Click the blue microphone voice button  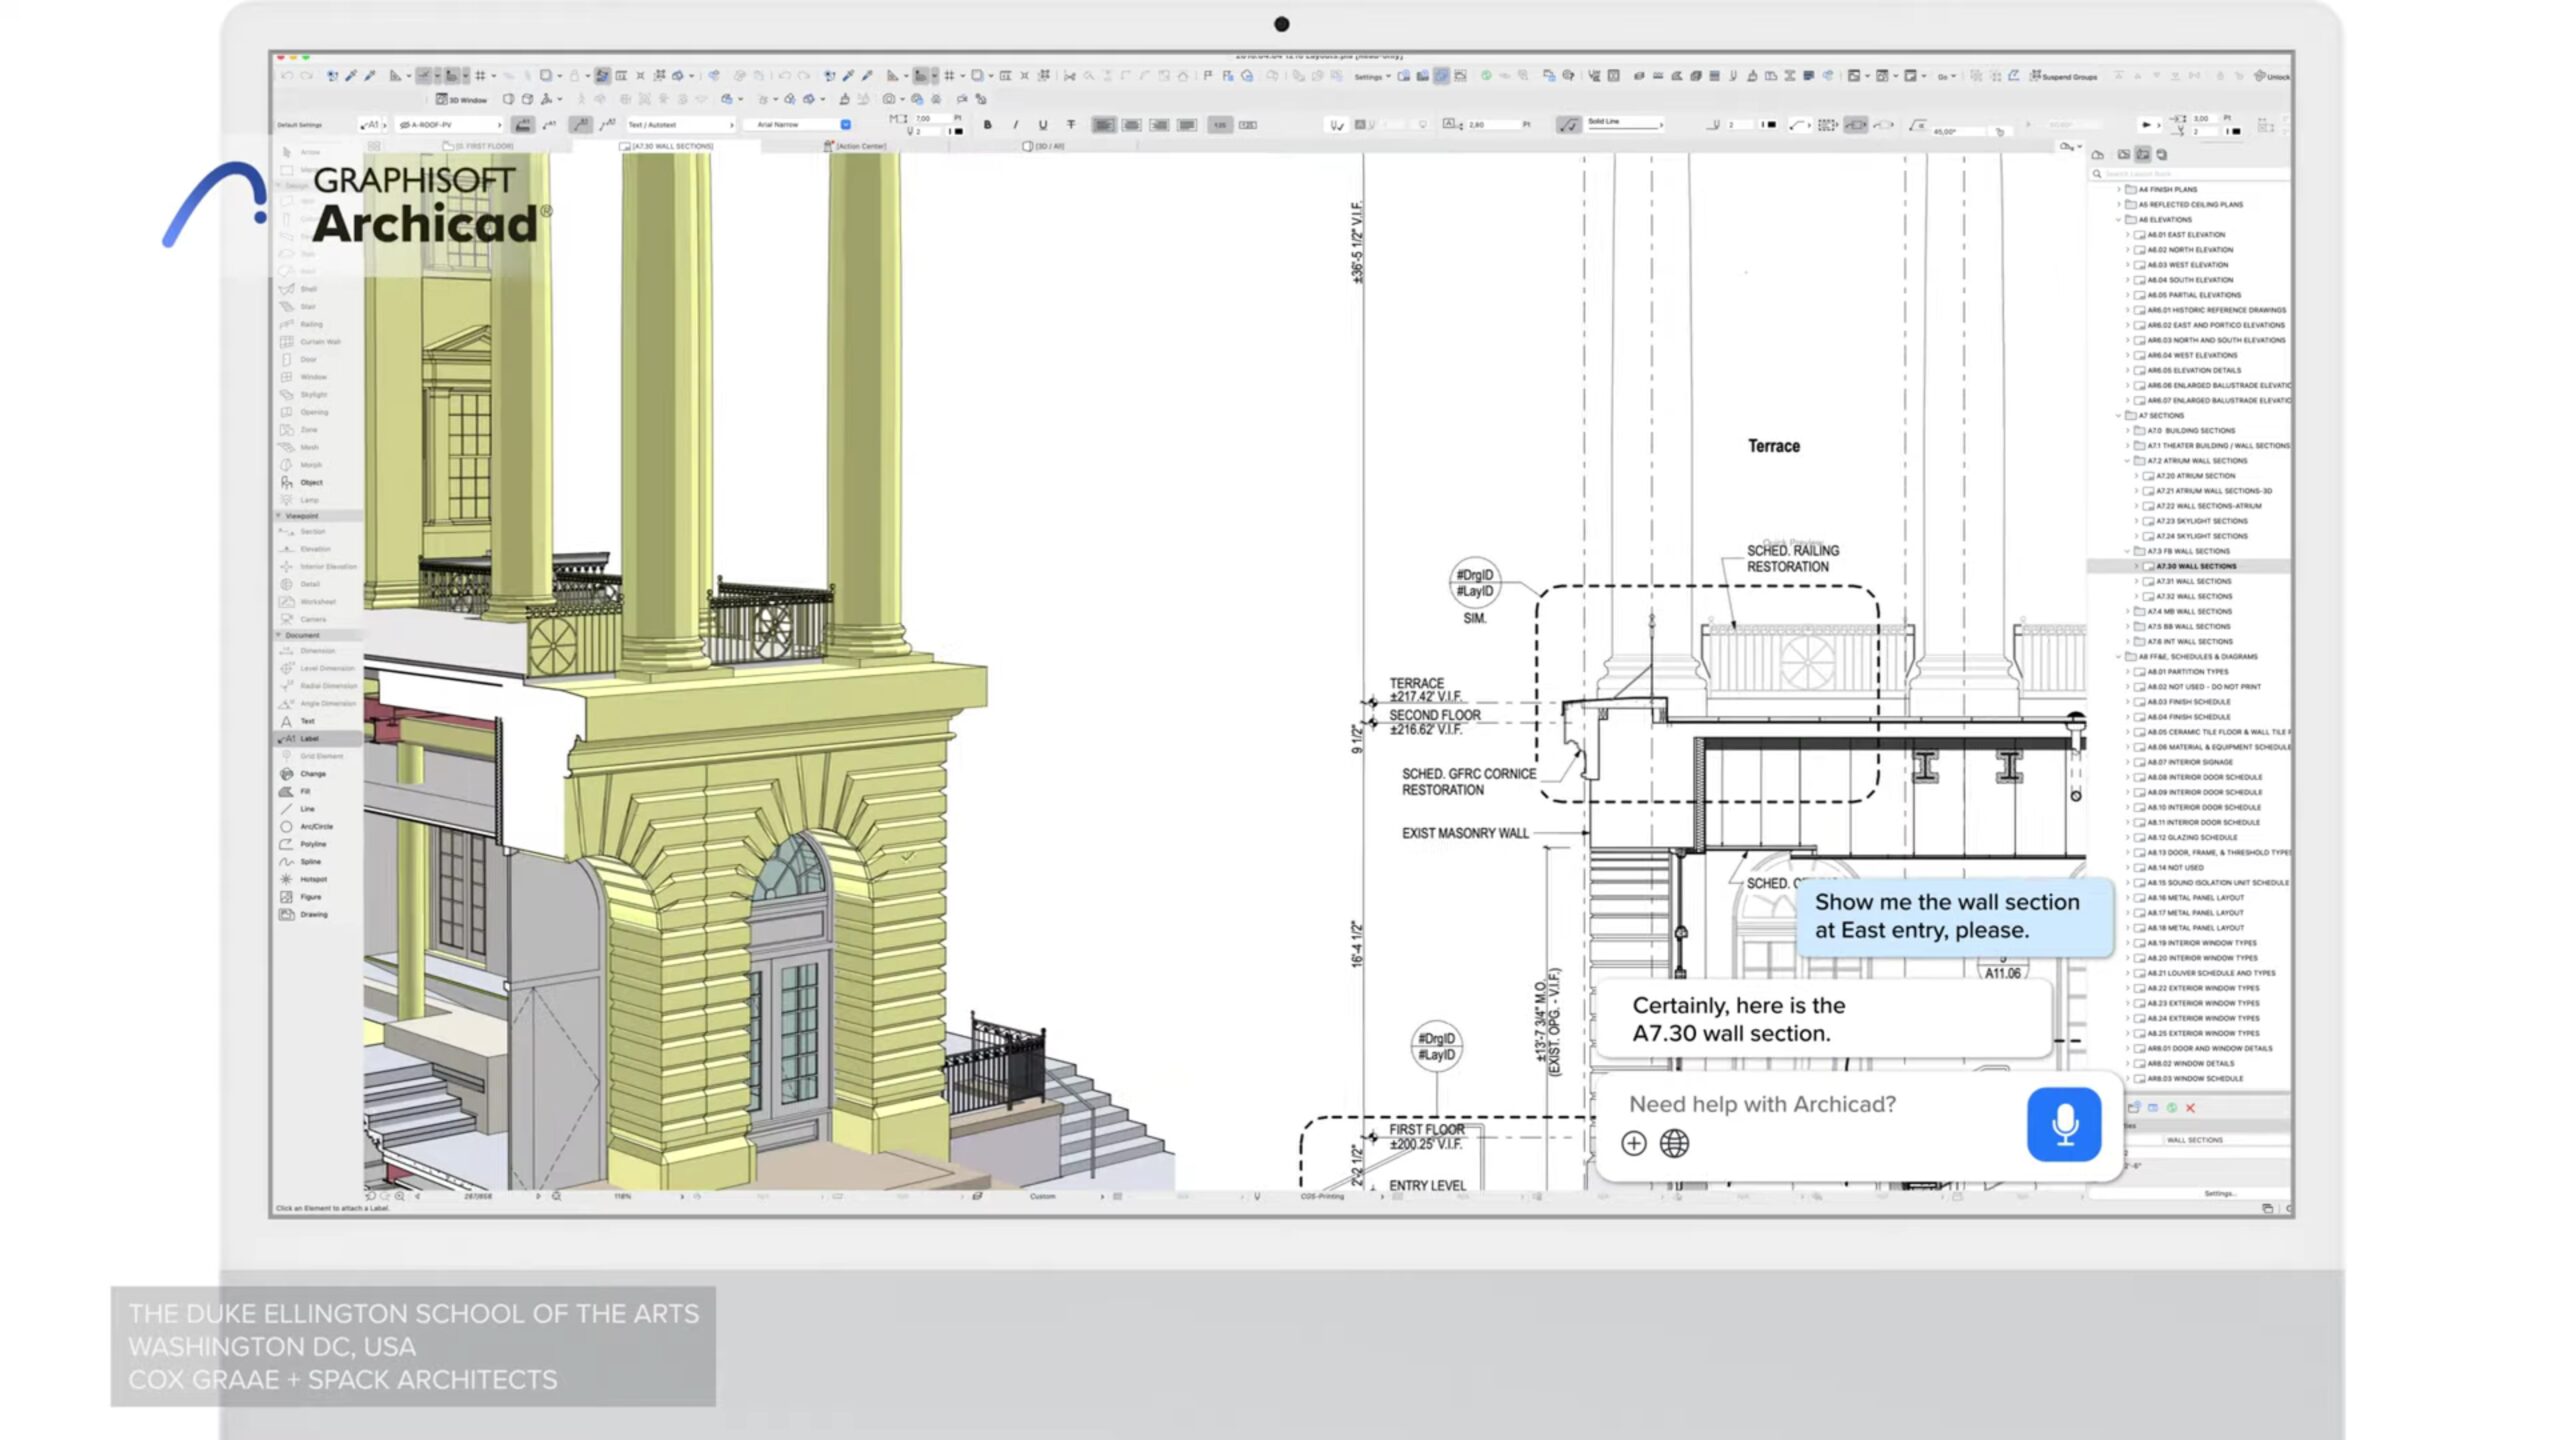point(2063,1124)
